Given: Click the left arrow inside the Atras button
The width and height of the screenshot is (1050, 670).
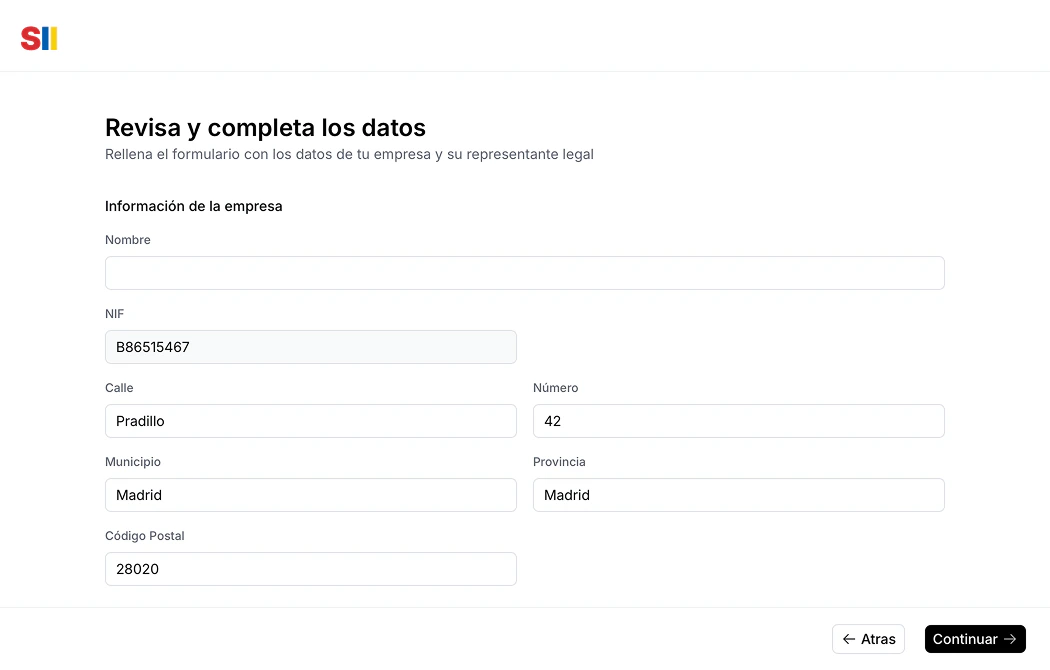Looking at the screenshot, I should (x=849, y=639).
